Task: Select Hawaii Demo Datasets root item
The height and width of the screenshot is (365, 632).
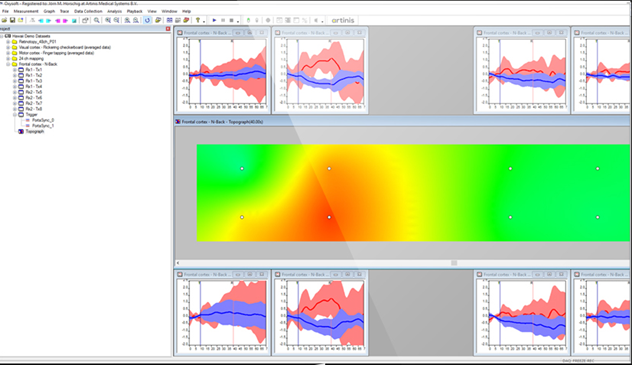Action: click(31, 36)
